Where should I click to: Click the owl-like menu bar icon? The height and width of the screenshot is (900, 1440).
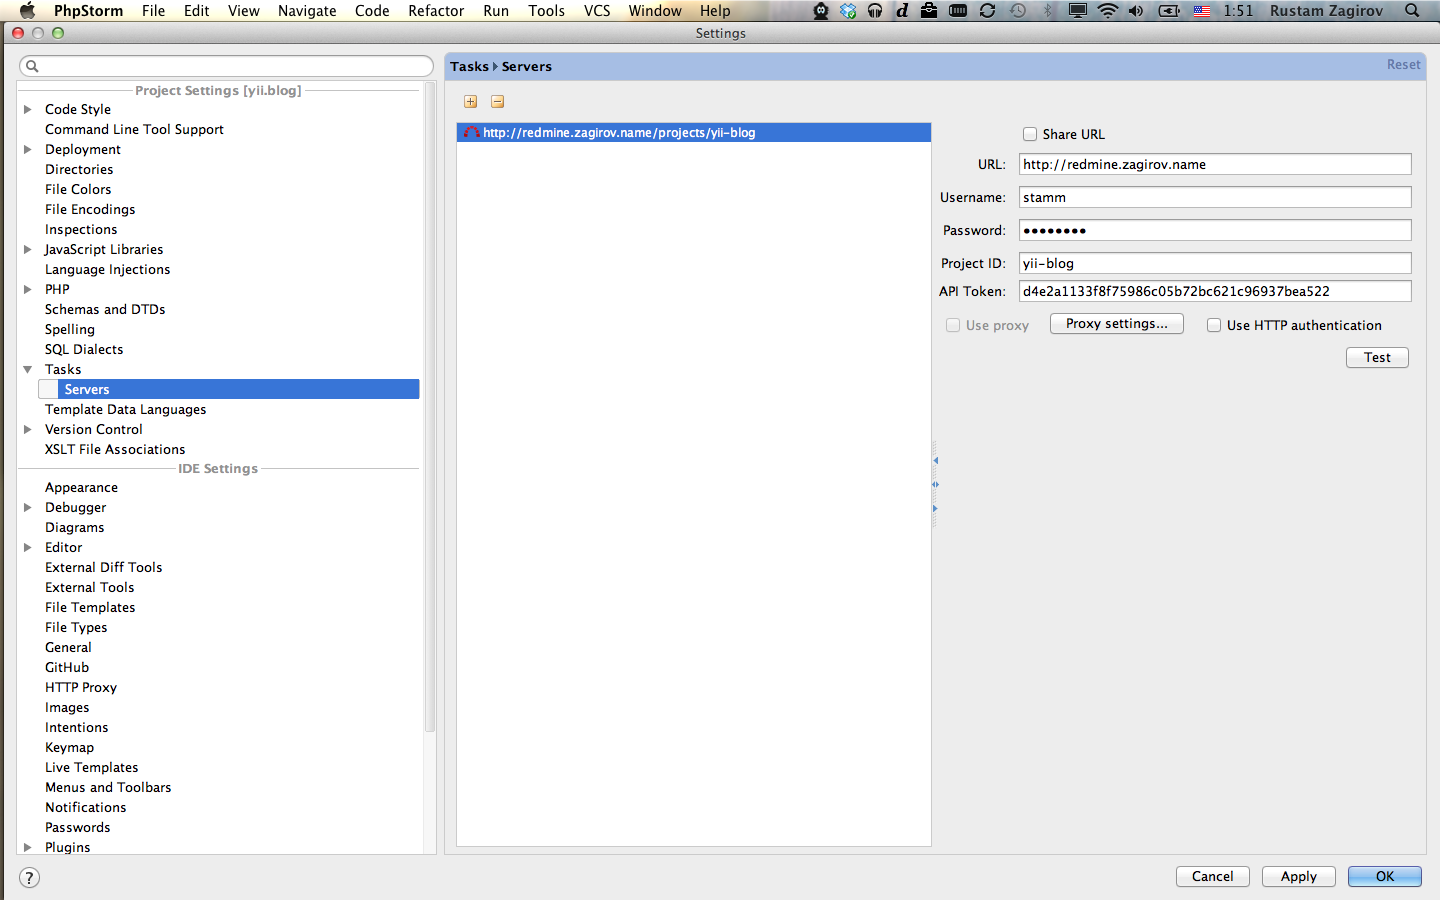tap(821, 11)
